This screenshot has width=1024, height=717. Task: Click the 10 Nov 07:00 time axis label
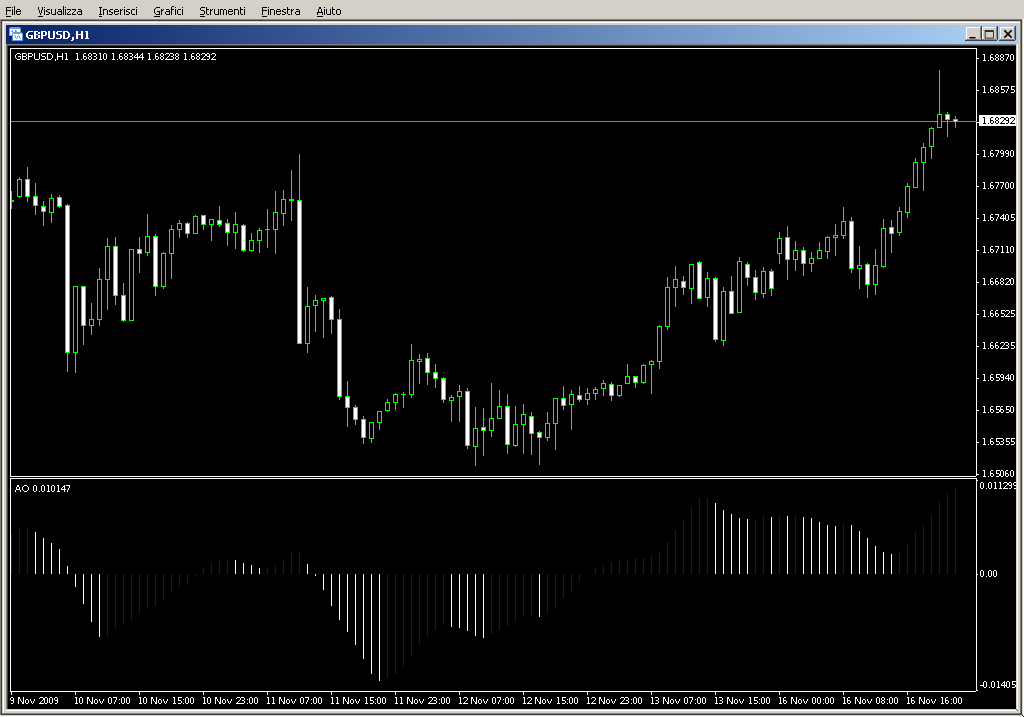point(102,701)
